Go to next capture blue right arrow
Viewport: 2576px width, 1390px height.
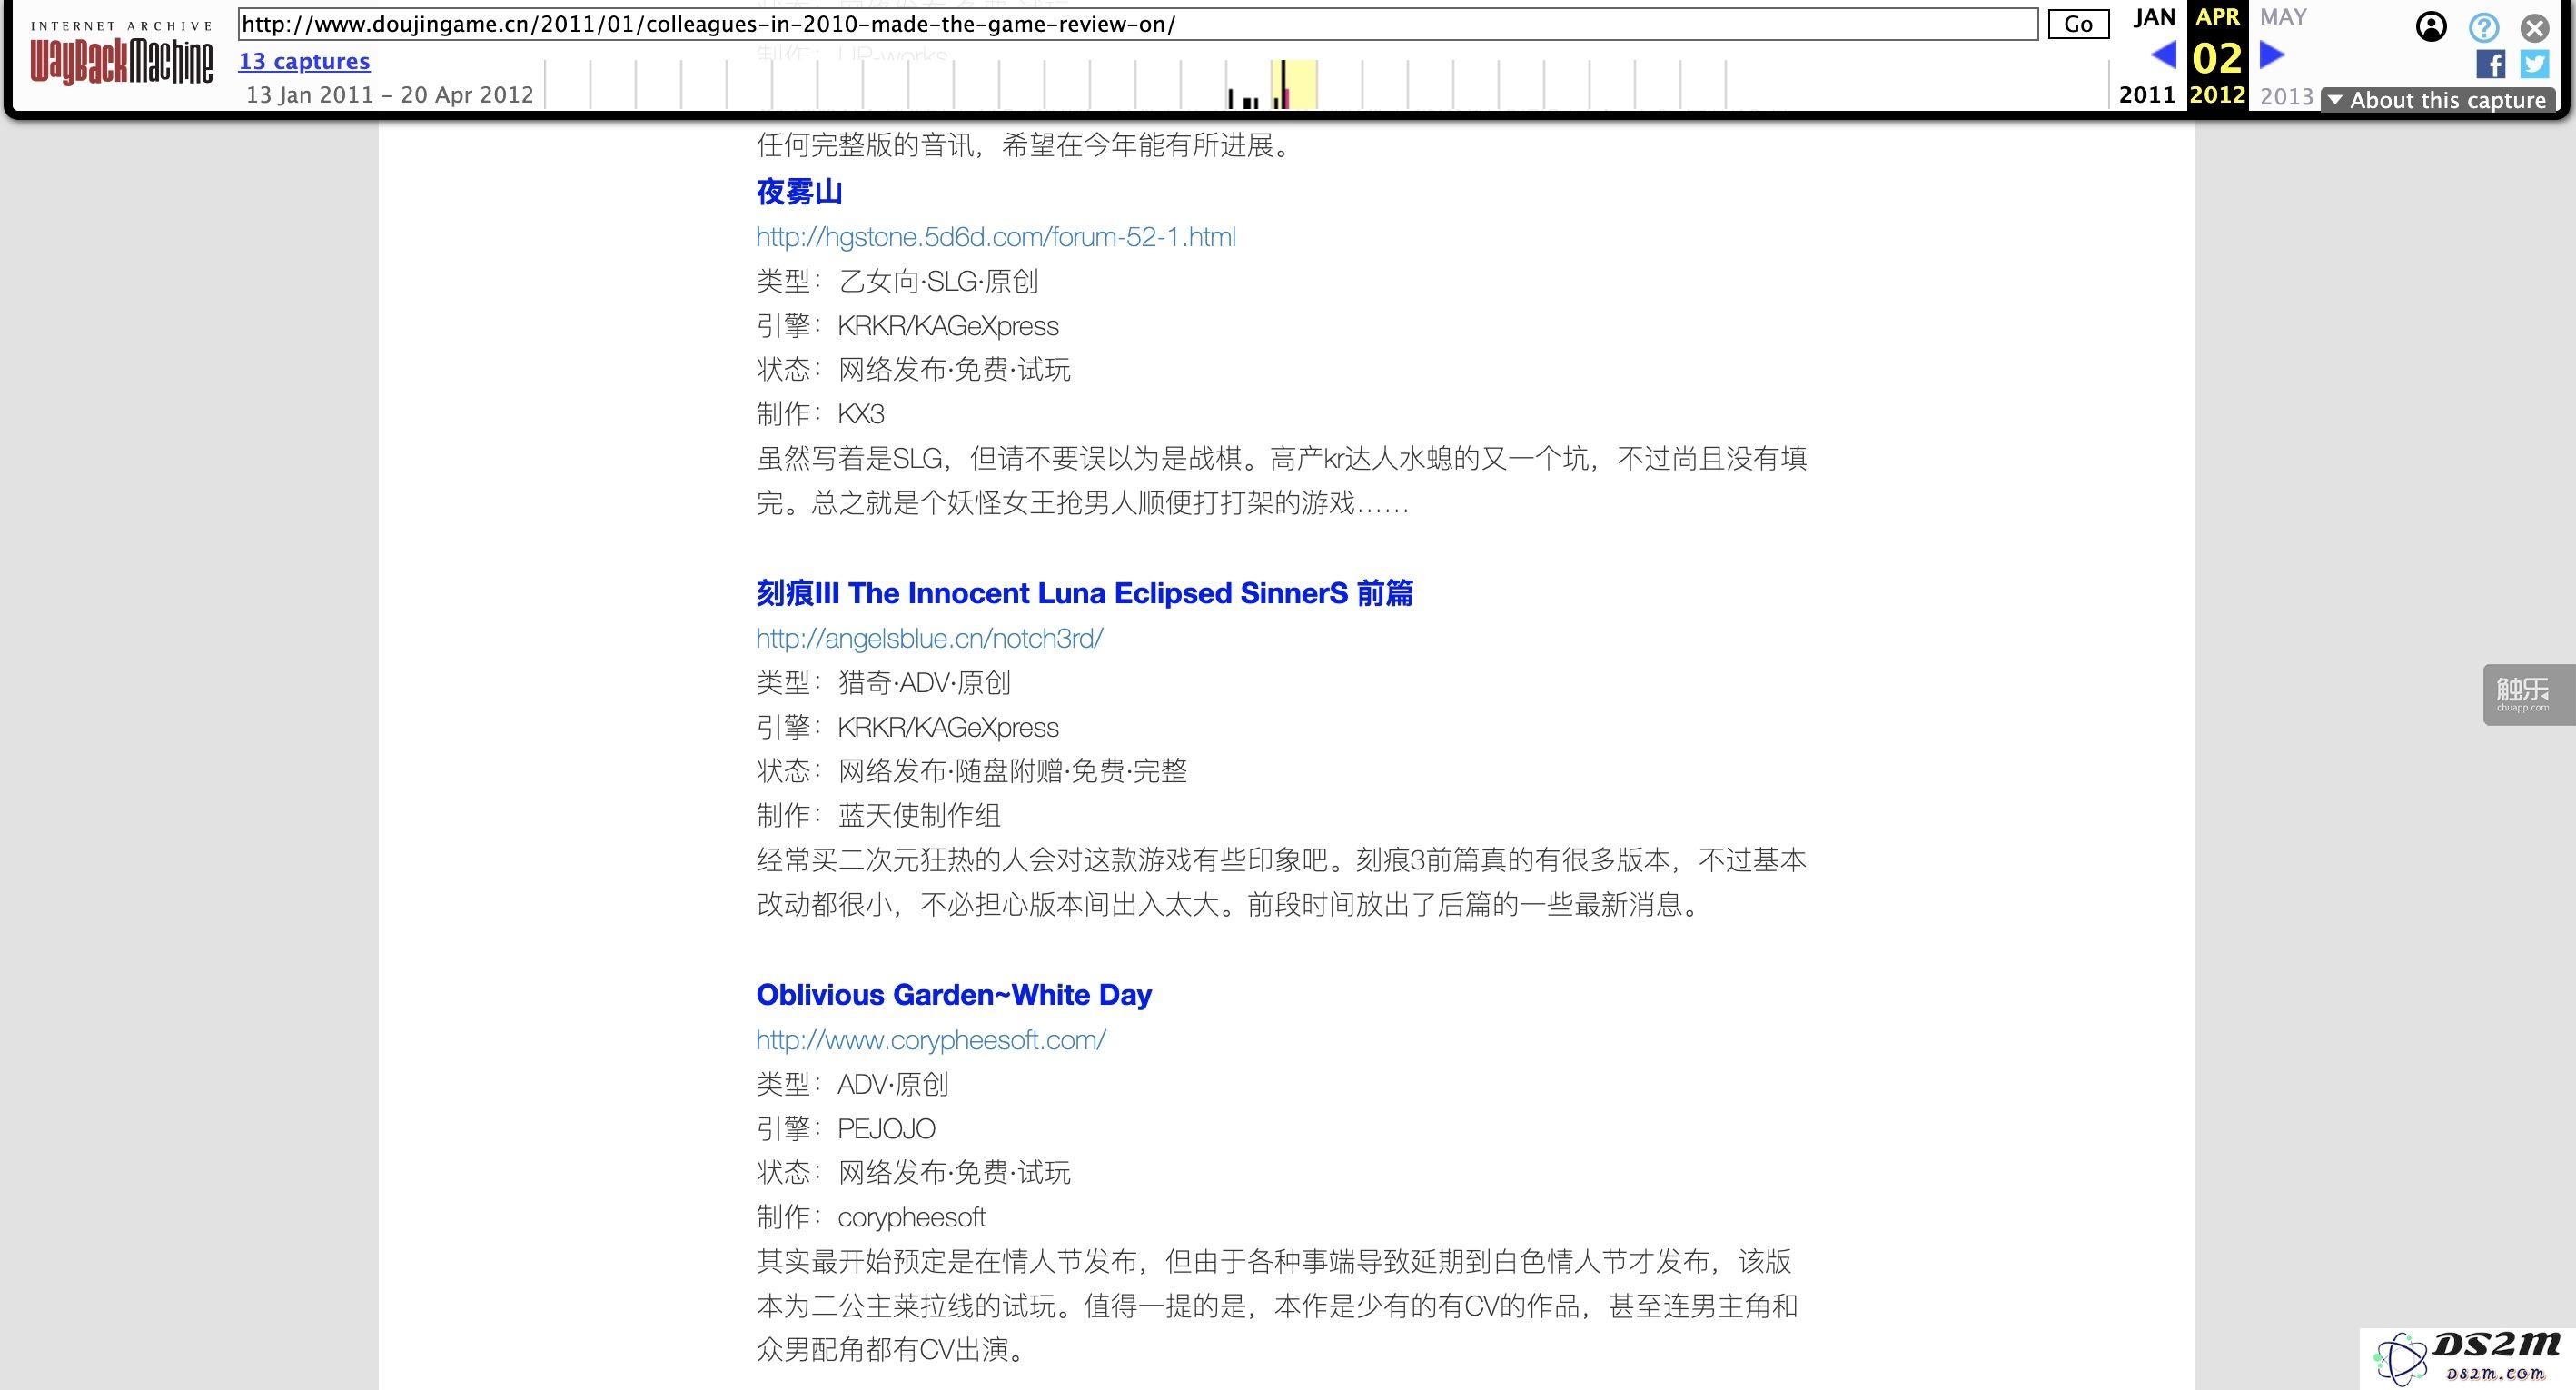coord(2272,54)
